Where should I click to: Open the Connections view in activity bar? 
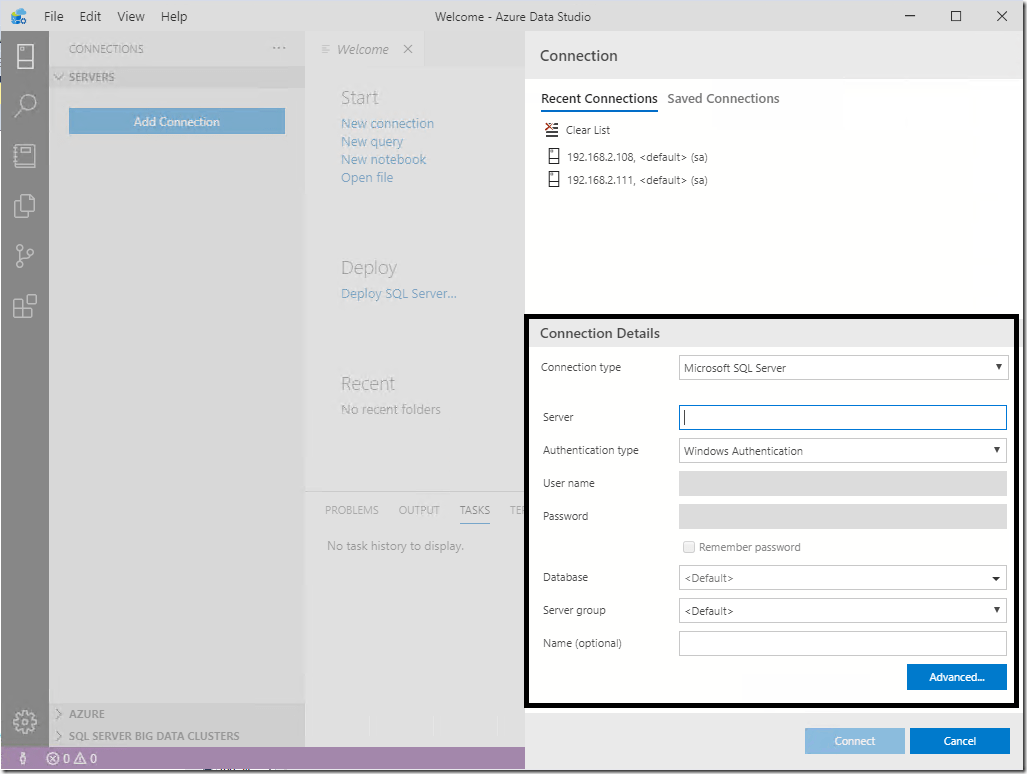[x=25, y=56]
